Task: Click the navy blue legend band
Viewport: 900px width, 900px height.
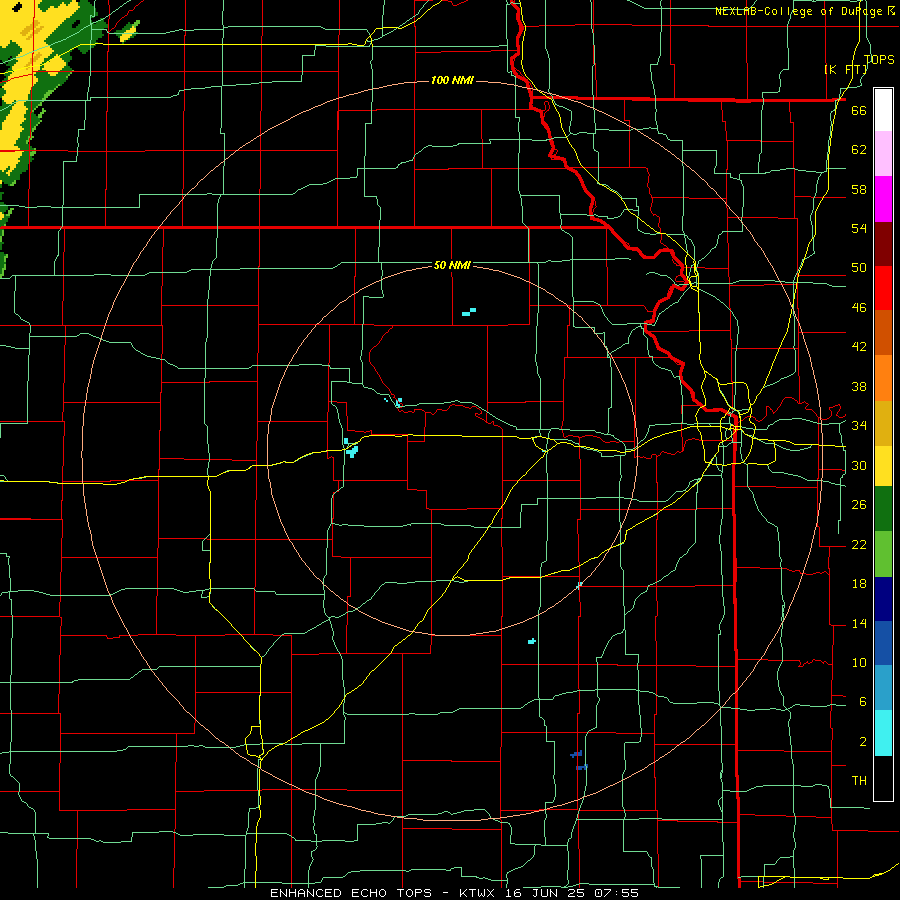Action: pyautogui.click(x=883, y=599)
